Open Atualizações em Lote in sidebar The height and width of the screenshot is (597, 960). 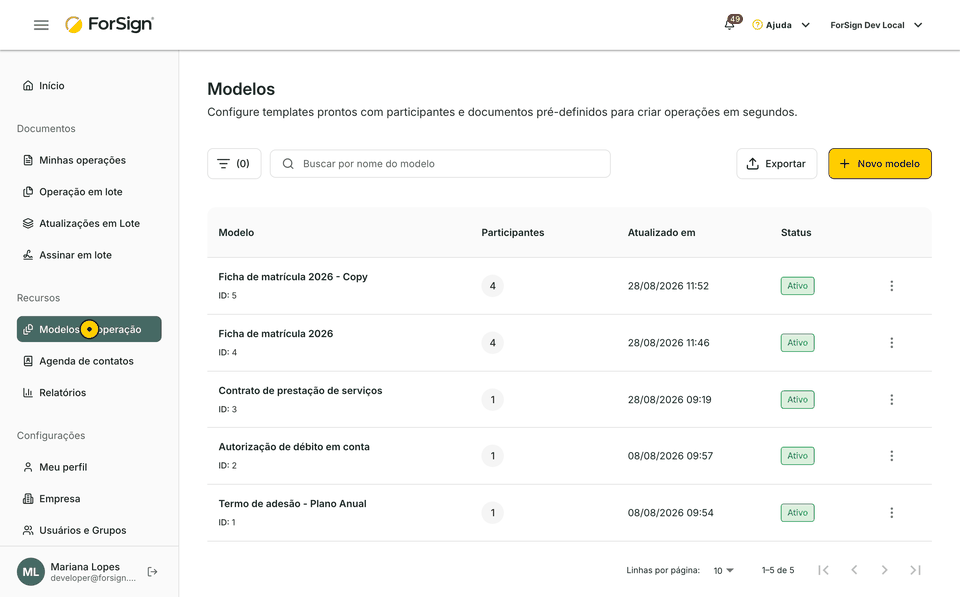[x=81, y=223]
